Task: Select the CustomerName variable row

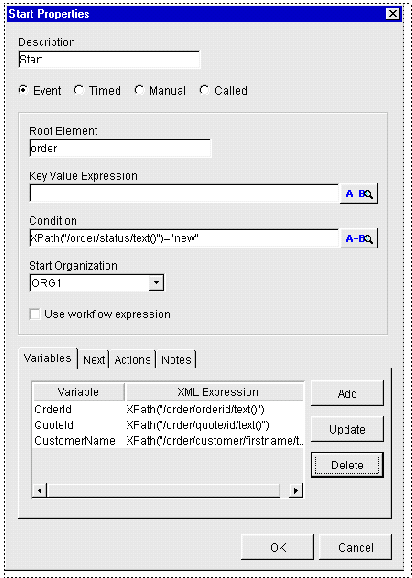Action: (x=168, y=441)
